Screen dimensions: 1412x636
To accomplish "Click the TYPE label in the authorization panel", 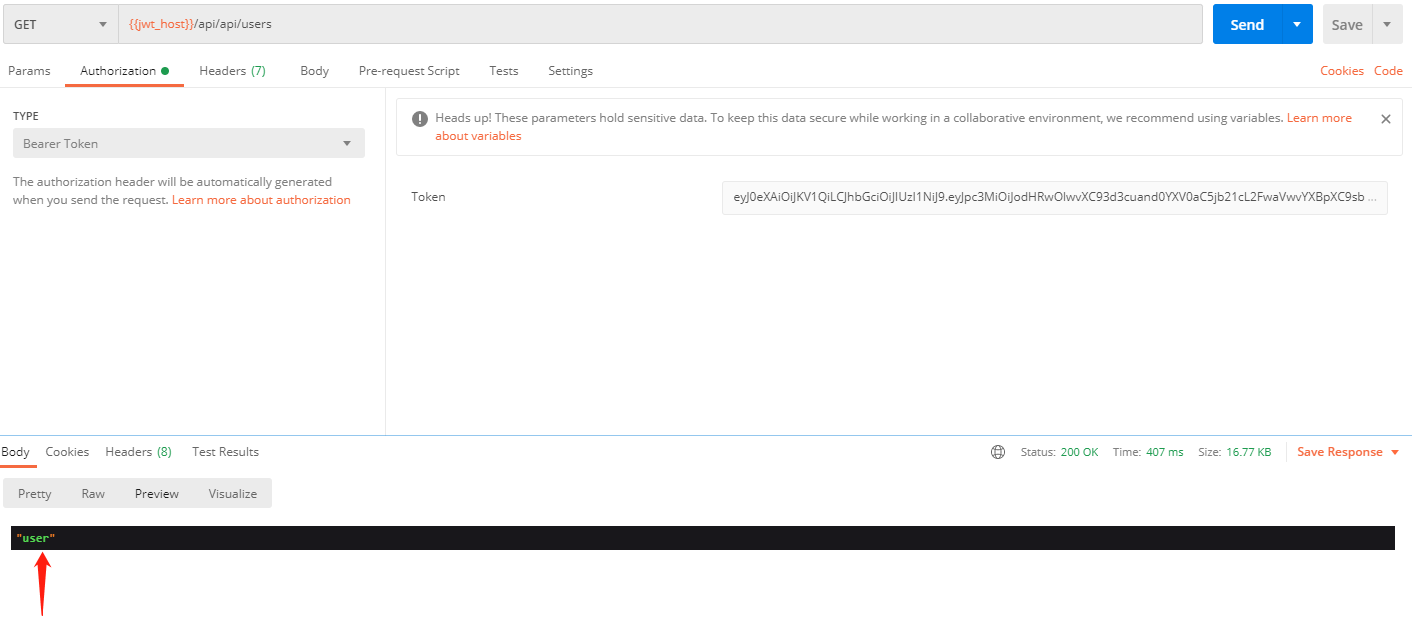I will [26, 116].
